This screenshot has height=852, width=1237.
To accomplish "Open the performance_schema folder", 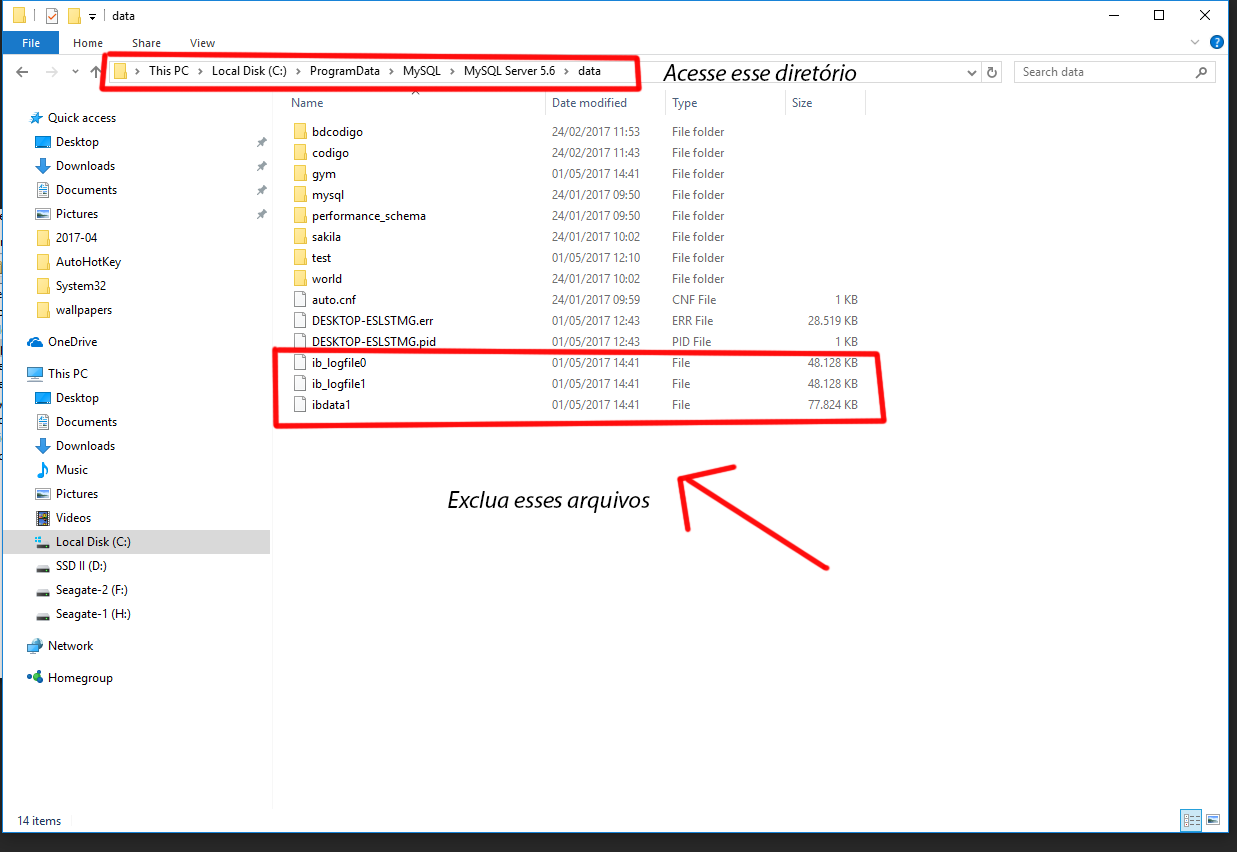I will coord(368,216).
